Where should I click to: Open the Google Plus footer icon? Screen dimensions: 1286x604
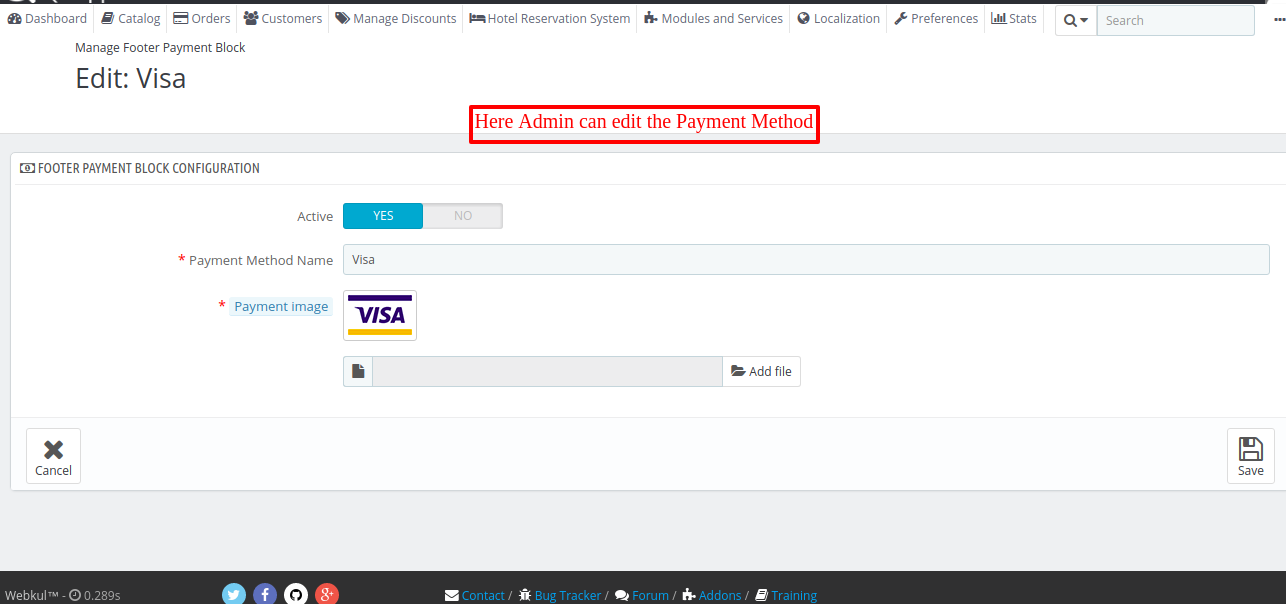tap(327, 595)
